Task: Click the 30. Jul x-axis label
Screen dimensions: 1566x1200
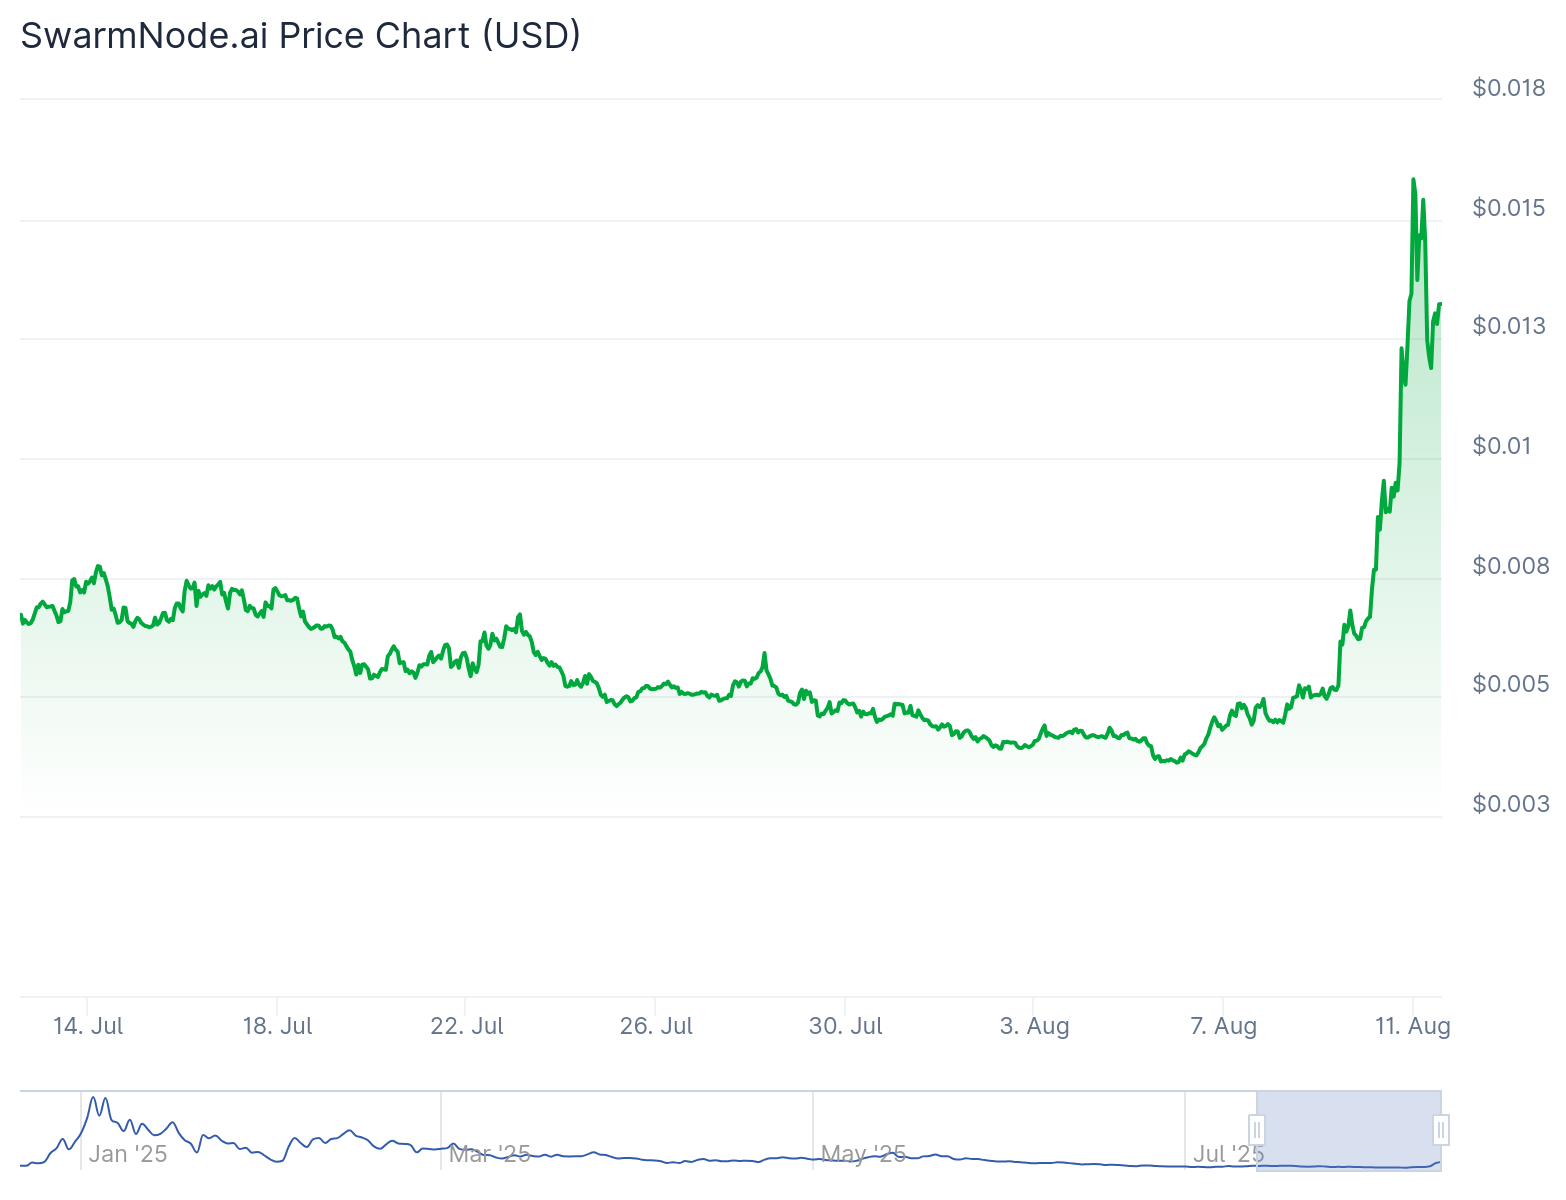Action: (846, 1026)
